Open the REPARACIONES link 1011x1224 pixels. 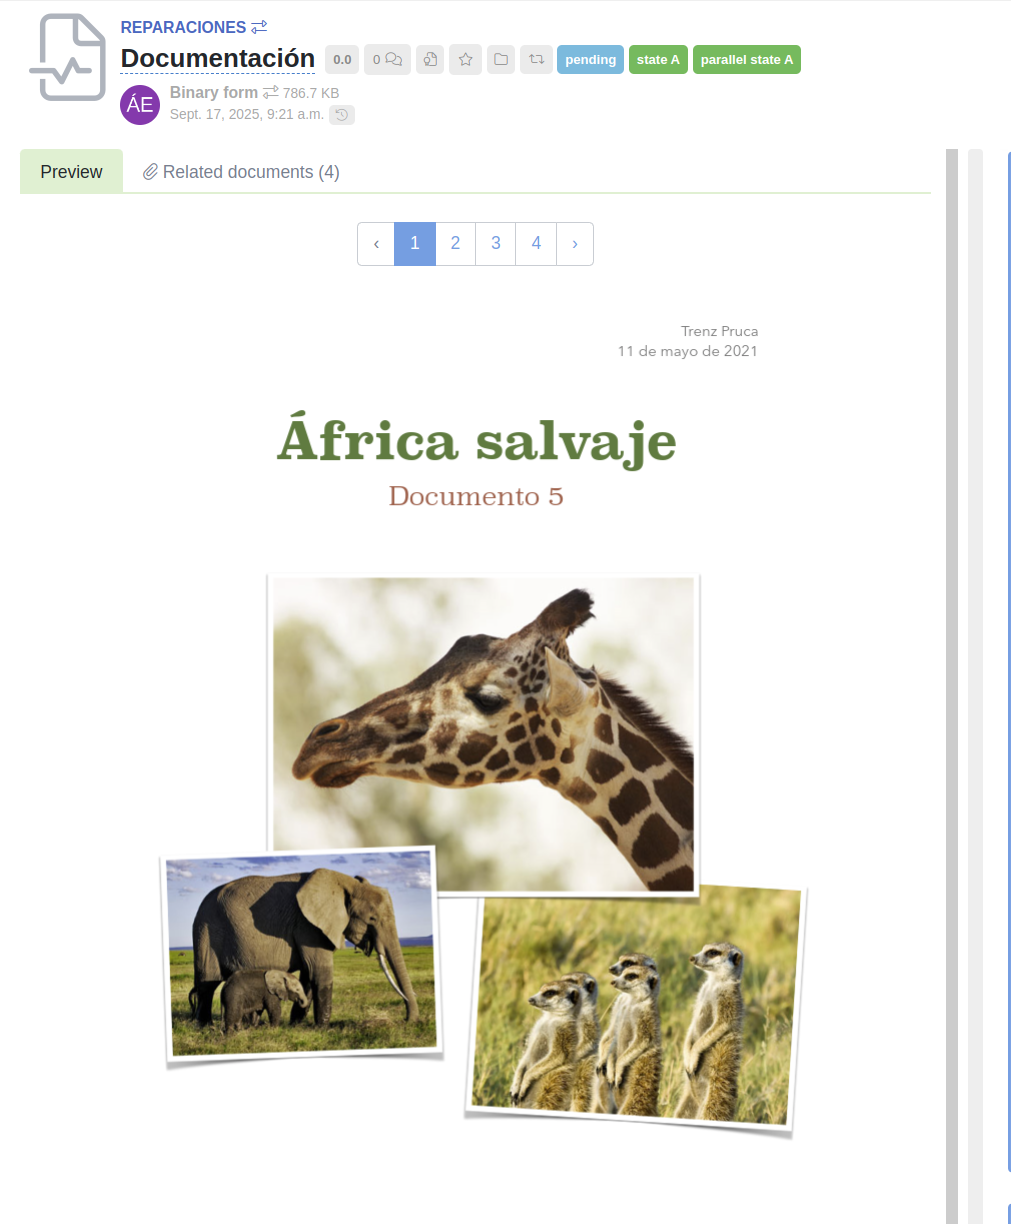pyautogui.click(x=183, y=27)
